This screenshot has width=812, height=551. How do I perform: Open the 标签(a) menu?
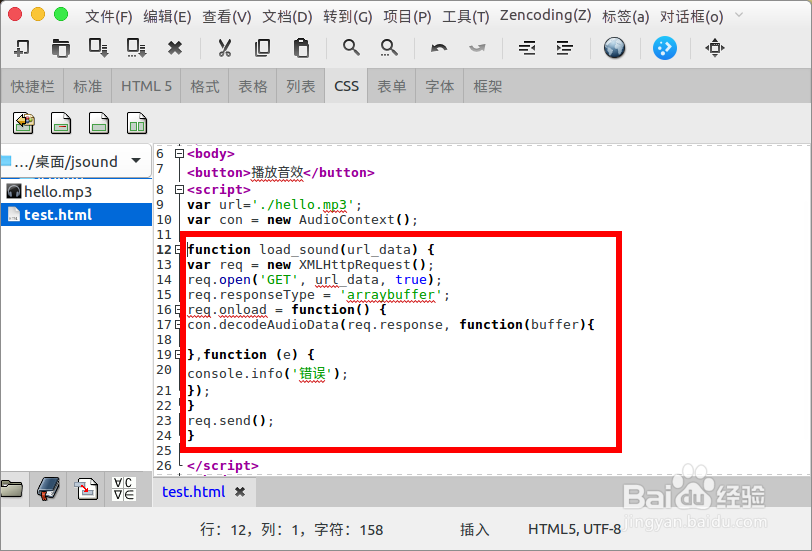626,17
